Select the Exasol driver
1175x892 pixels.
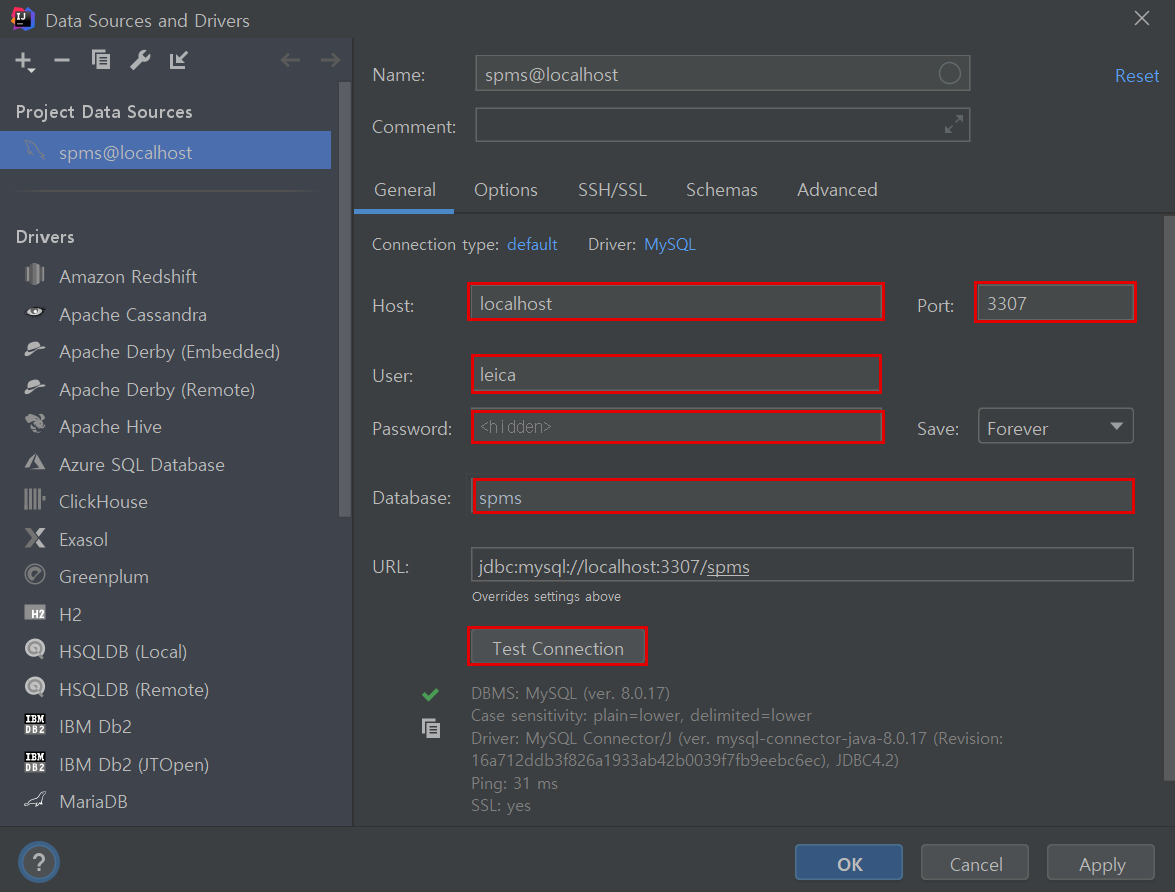coord(83,539)
